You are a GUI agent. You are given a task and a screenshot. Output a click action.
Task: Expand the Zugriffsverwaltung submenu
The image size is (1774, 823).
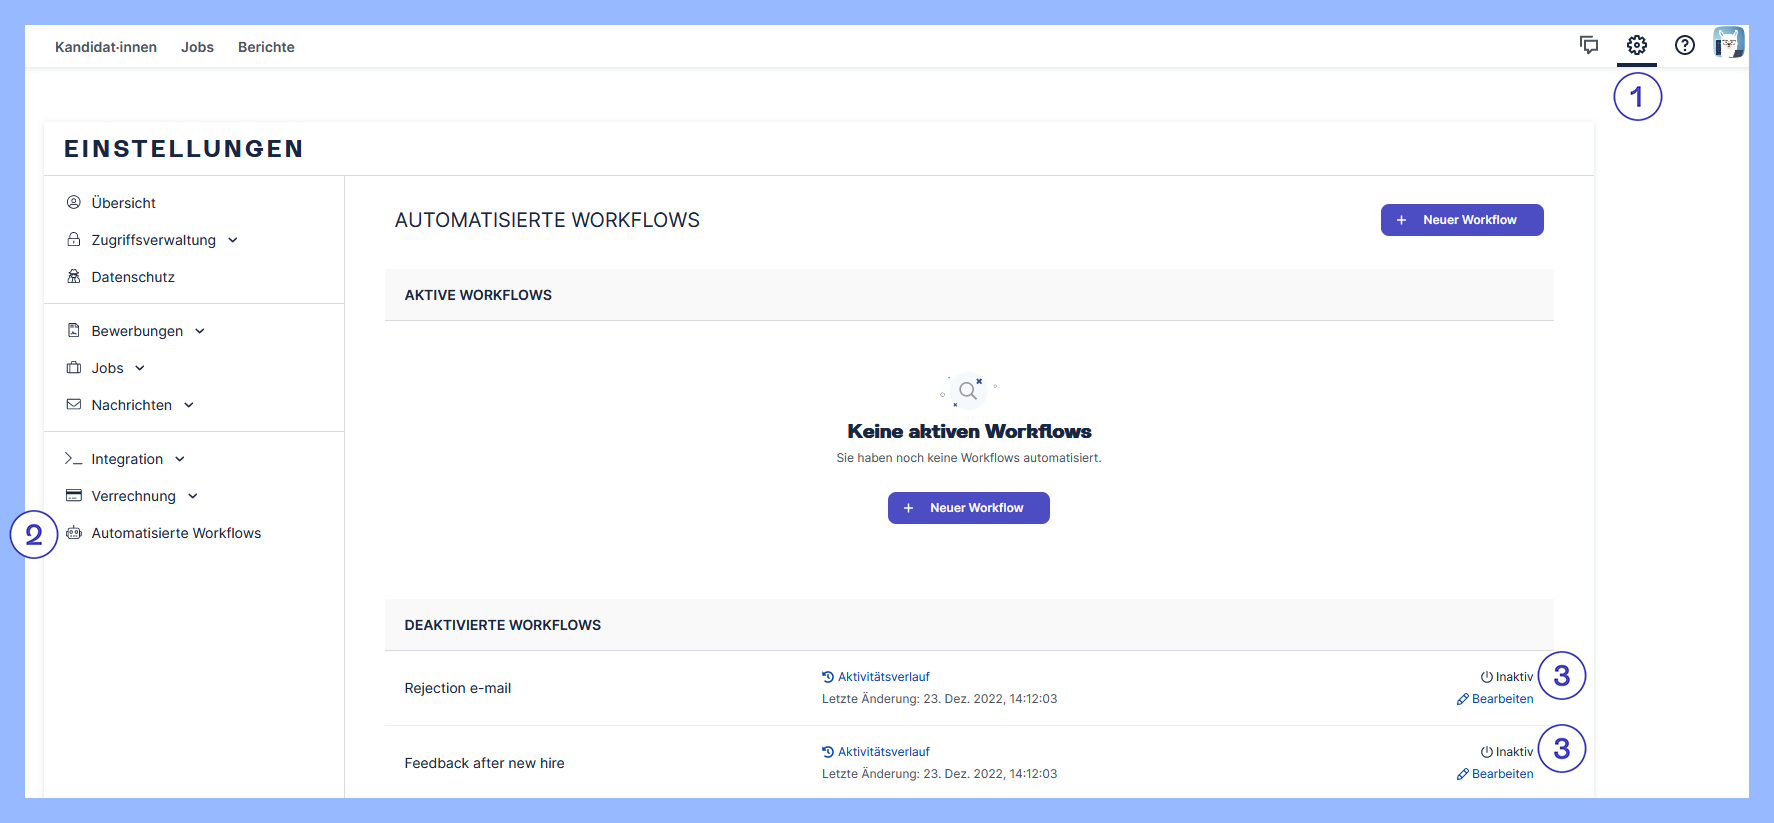coord(233,240)
